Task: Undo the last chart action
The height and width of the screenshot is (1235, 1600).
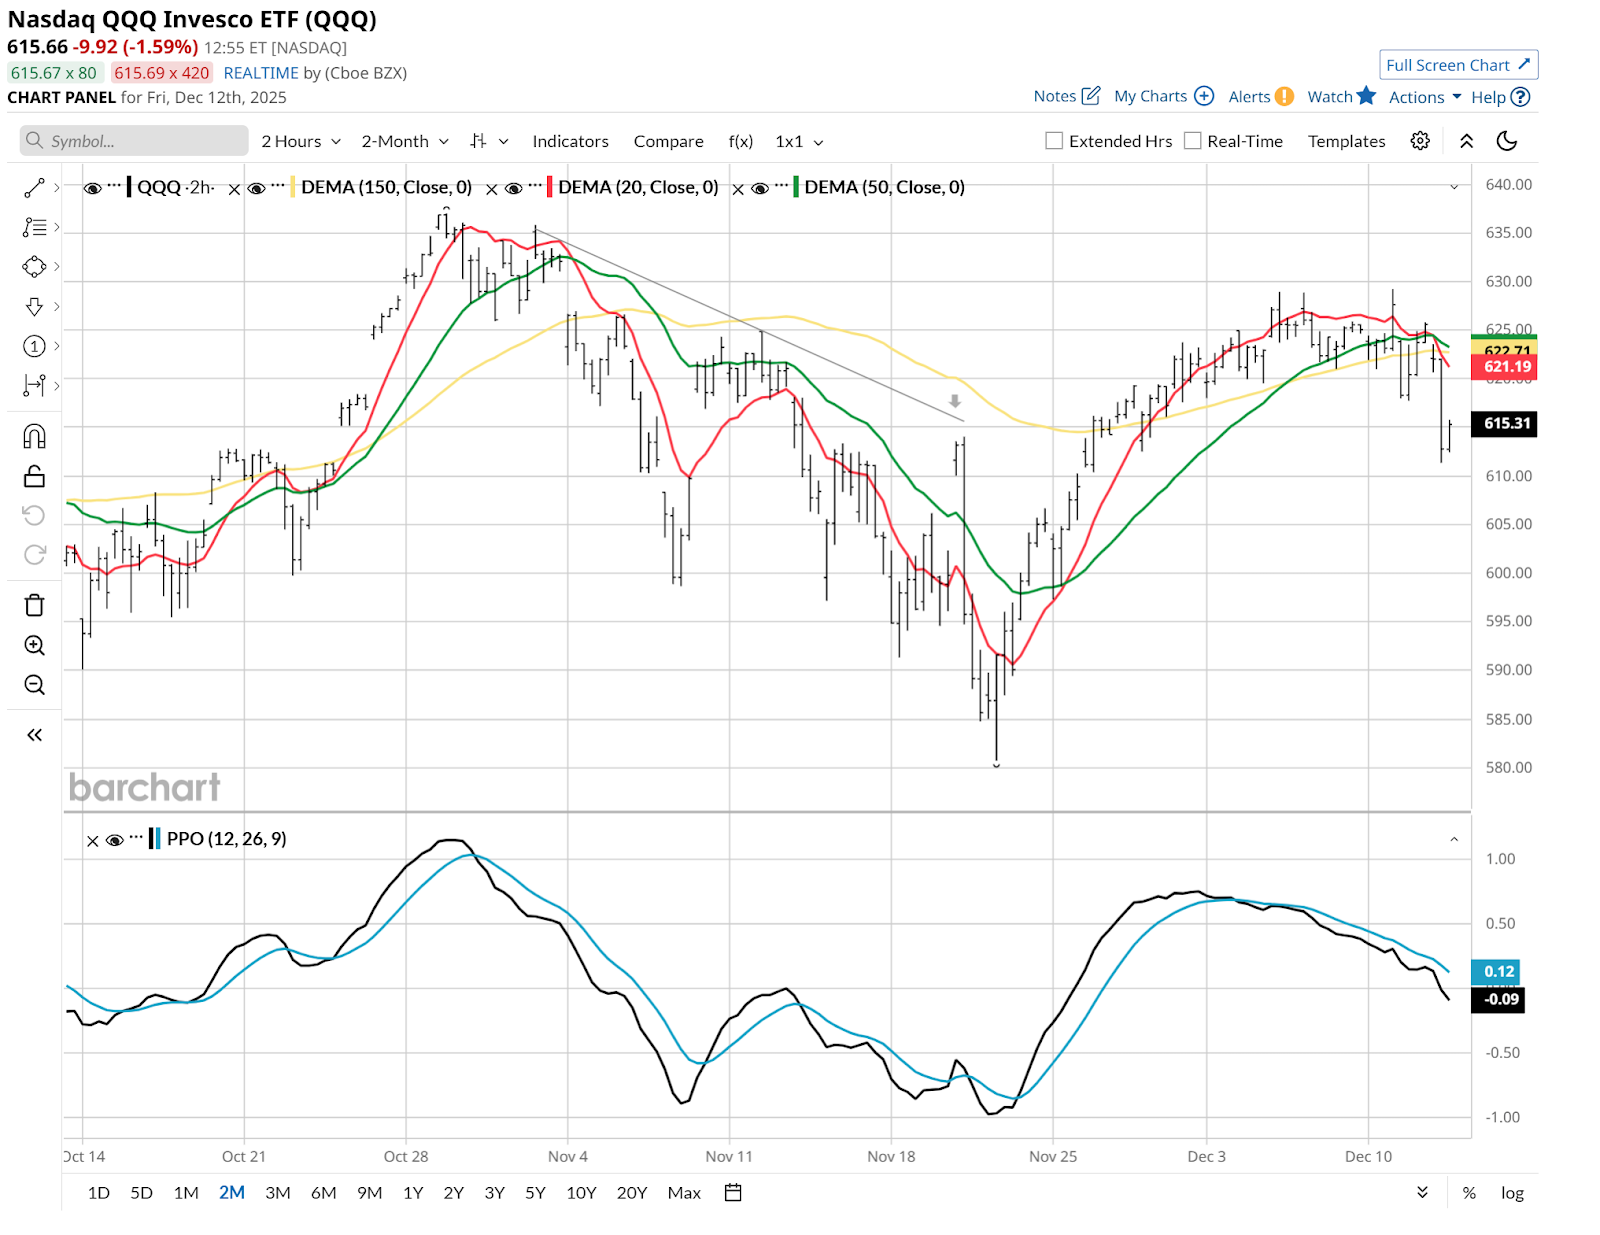Action: coord(34,515)
